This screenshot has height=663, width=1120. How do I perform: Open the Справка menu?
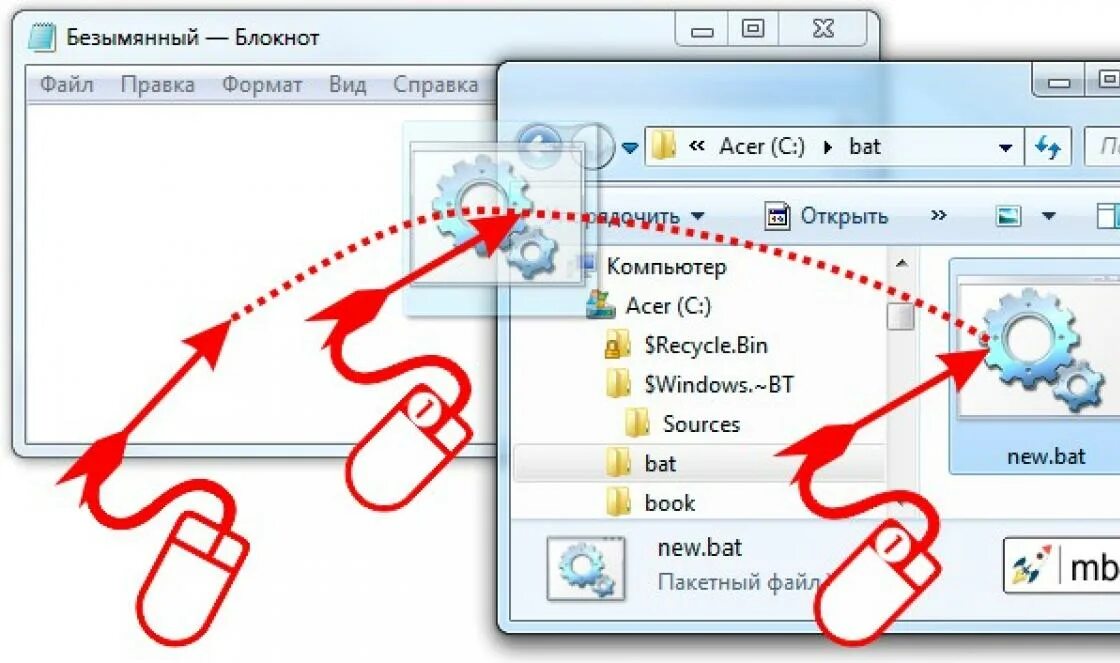click(436, 84)
